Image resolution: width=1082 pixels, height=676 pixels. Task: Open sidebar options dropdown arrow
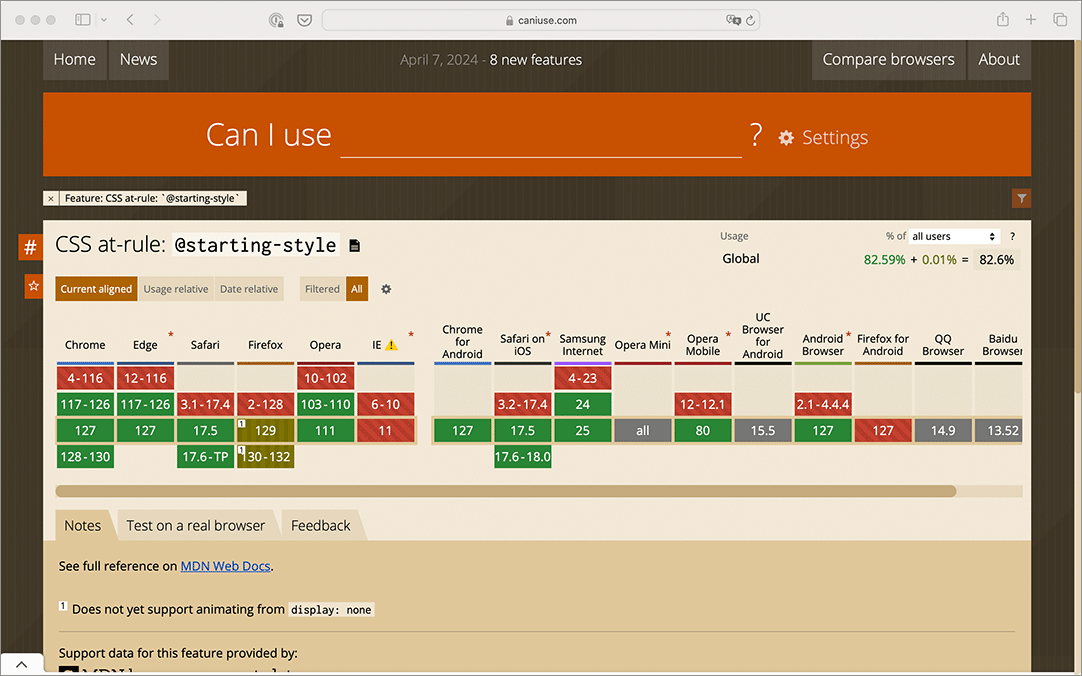point(104,20)
